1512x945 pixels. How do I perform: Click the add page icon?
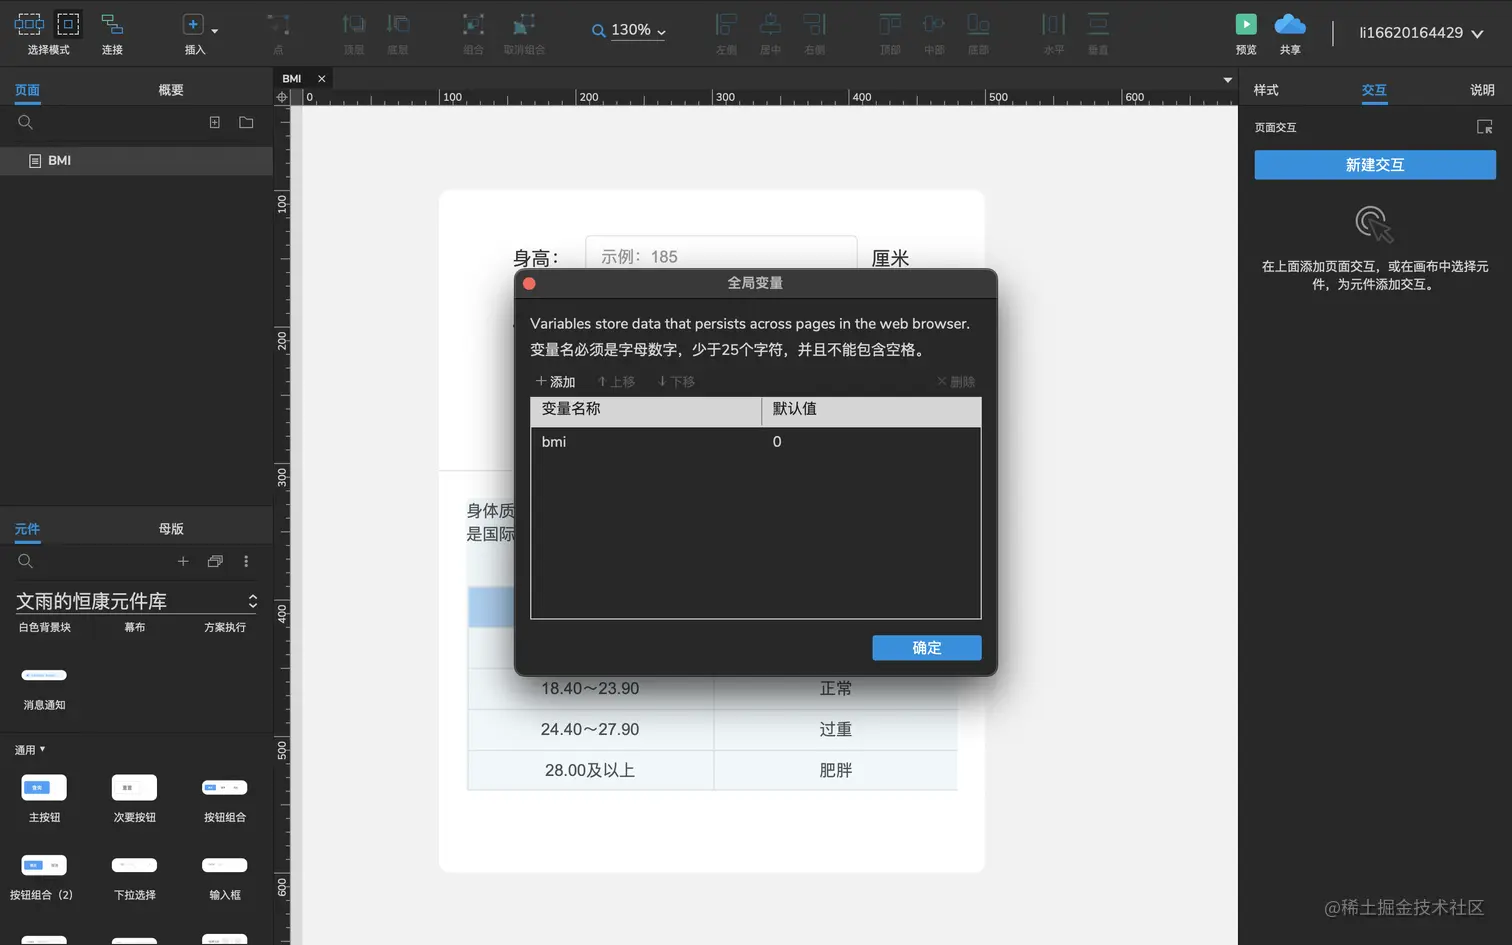pyautogui.click(x=214, y=122)
